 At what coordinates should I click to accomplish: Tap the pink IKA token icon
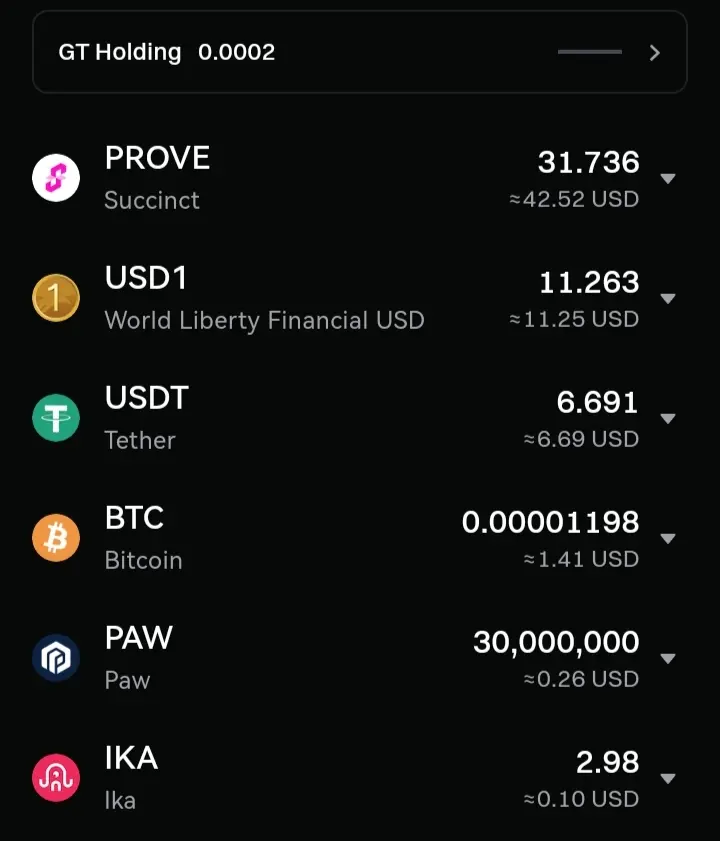pyautogui.click(x=56, y=778)
